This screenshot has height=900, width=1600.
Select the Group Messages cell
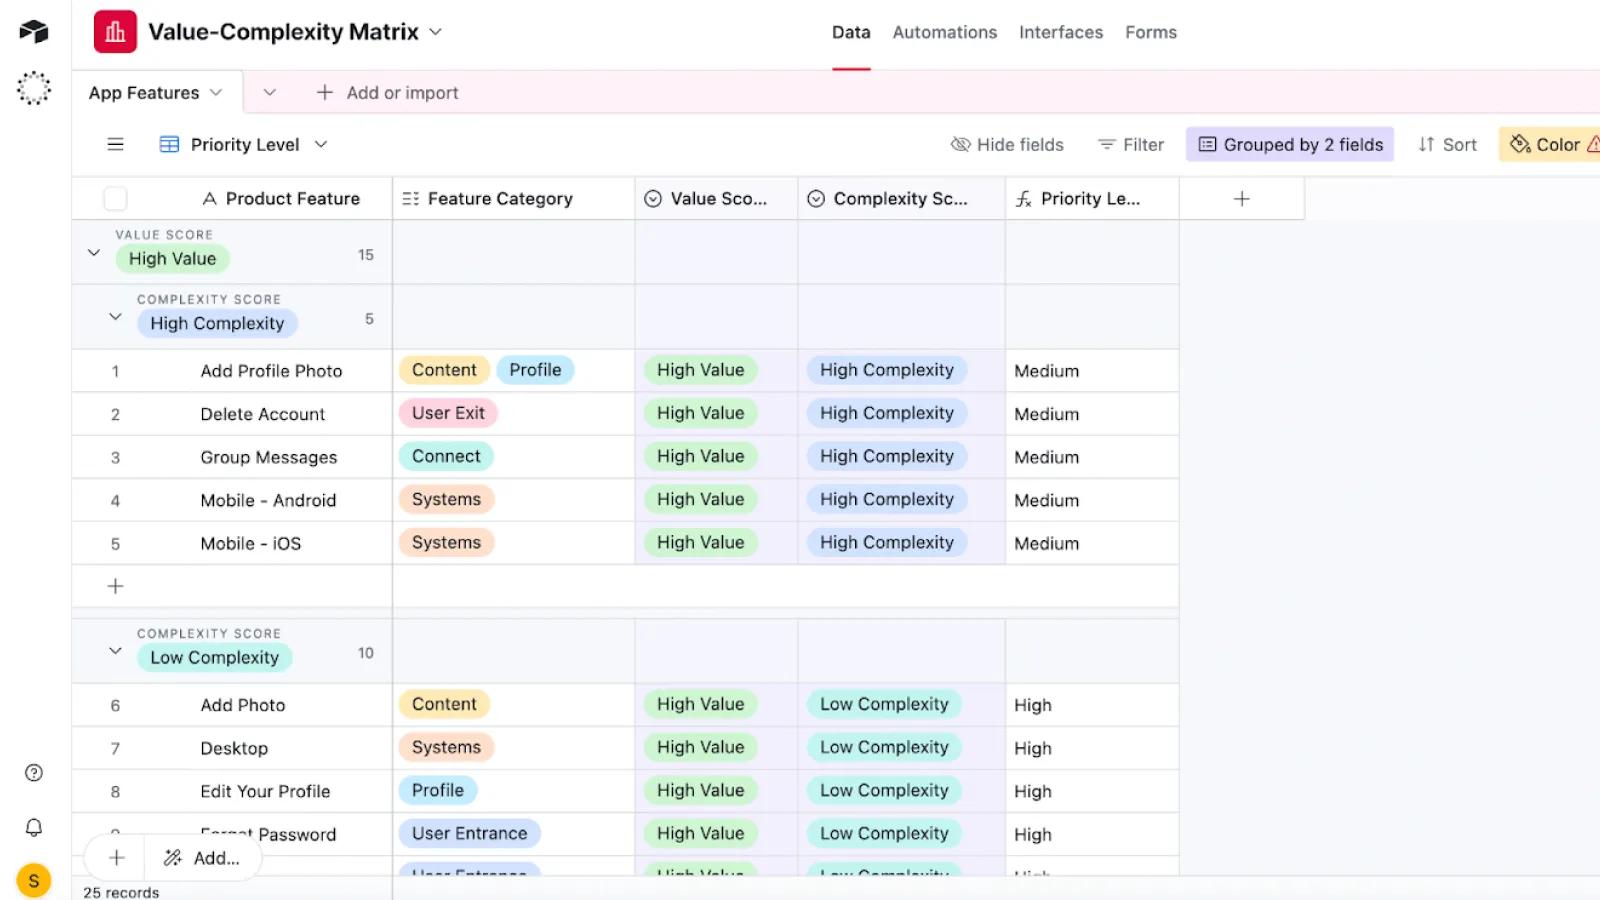tap(268, 457)
